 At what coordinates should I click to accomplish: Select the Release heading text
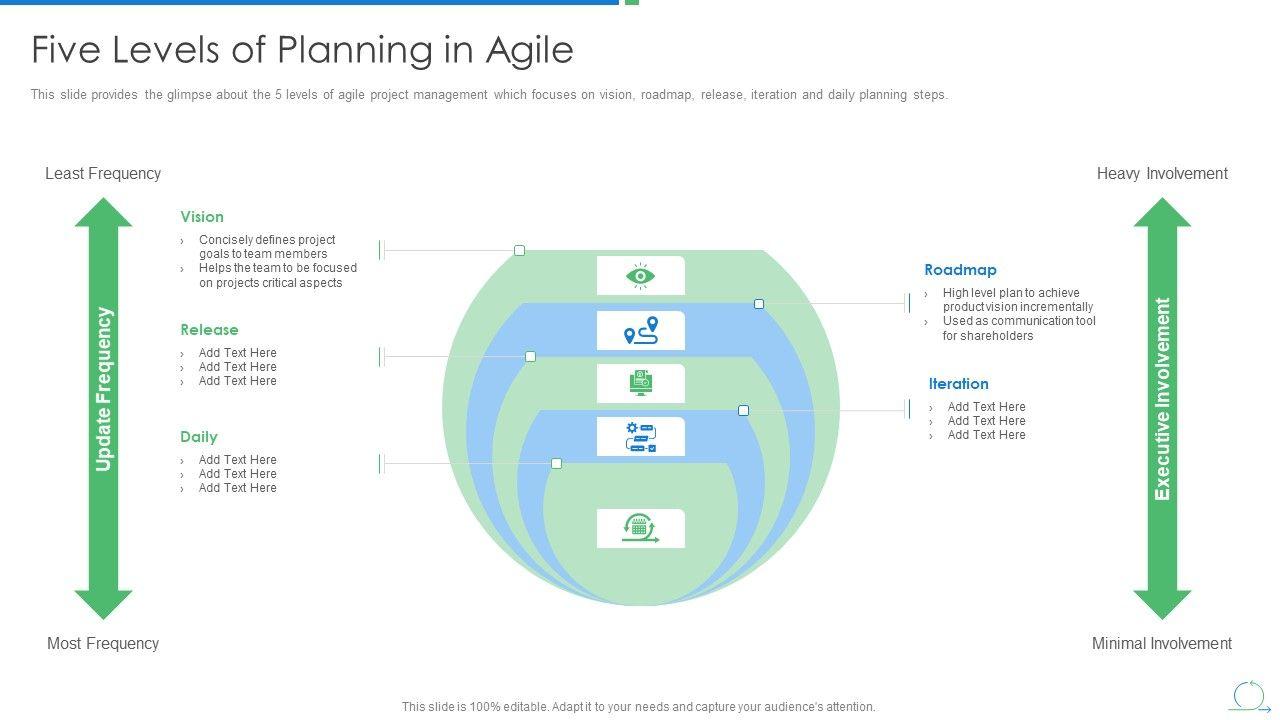pos(209,330)
